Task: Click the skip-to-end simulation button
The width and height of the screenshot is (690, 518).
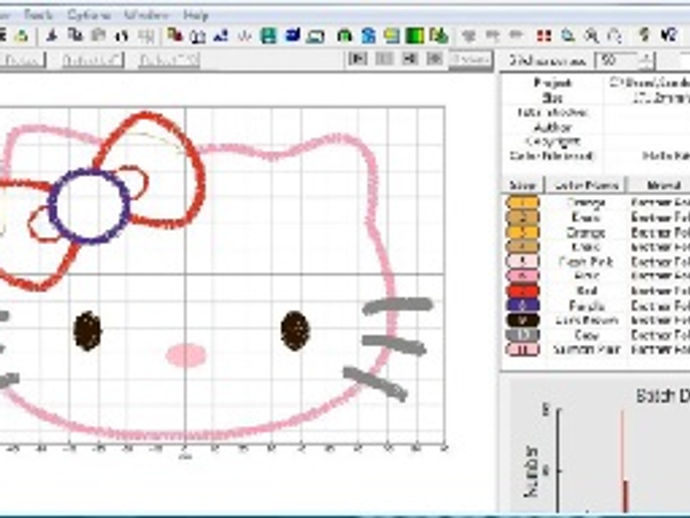Action: pyautogui.click(x=410, y=59)
